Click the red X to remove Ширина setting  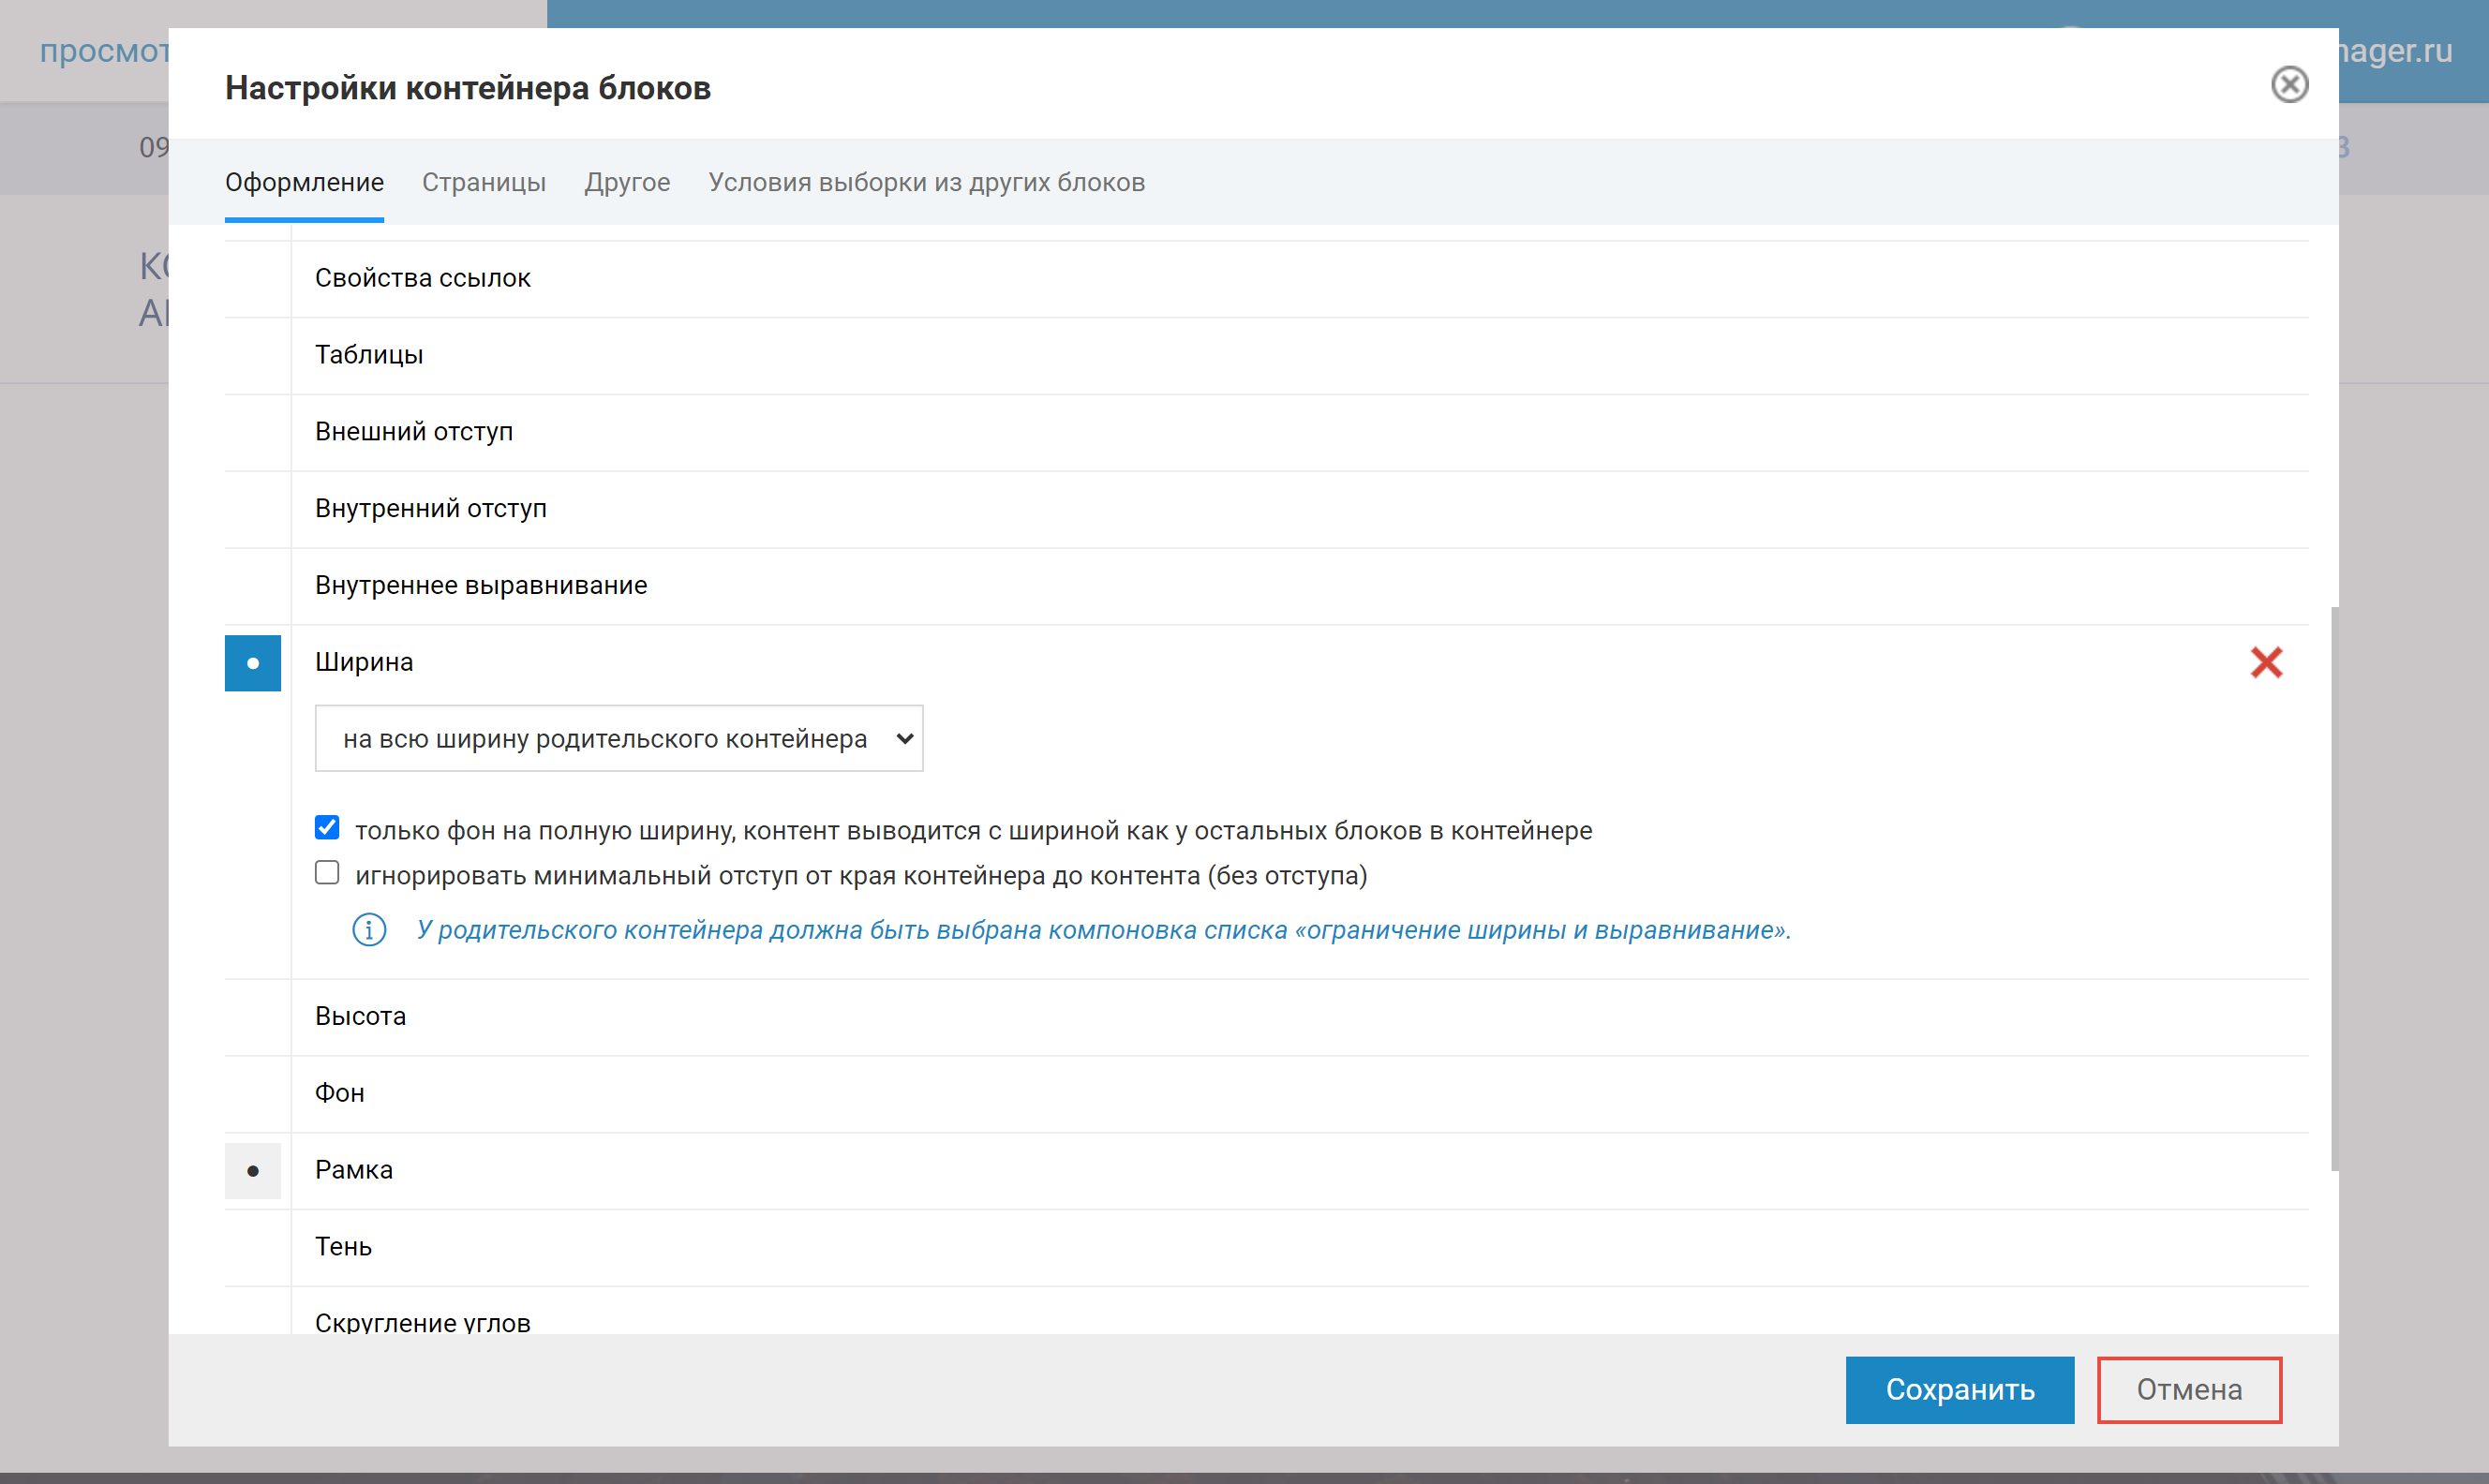[2265, 662]
